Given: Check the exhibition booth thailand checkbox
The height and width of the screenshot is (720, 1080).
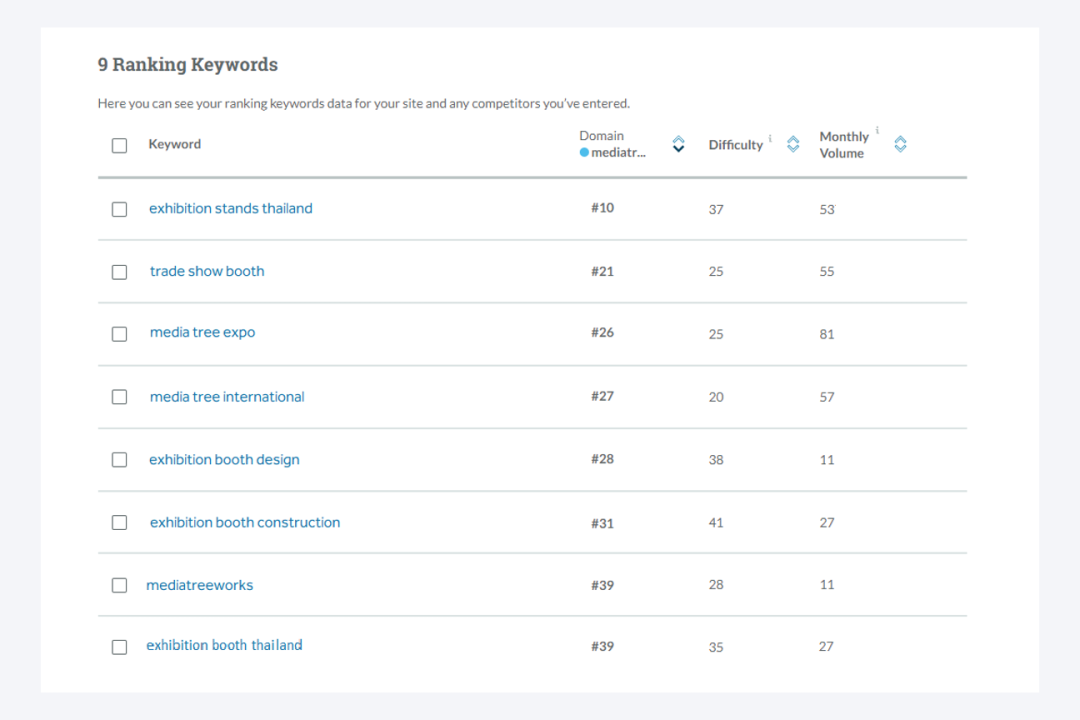Looking at the screenshot, I should click(x=119, y=647).
